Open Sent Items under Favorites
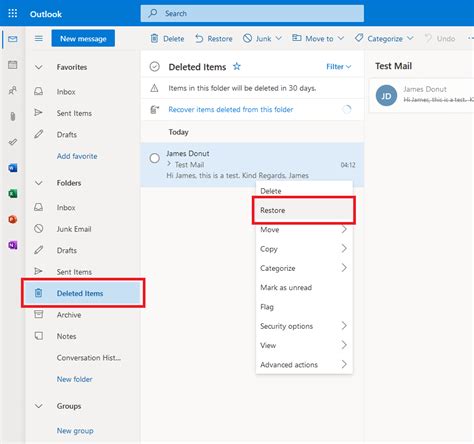Viewport: 474px width, 444px height. tap(82, 113)
